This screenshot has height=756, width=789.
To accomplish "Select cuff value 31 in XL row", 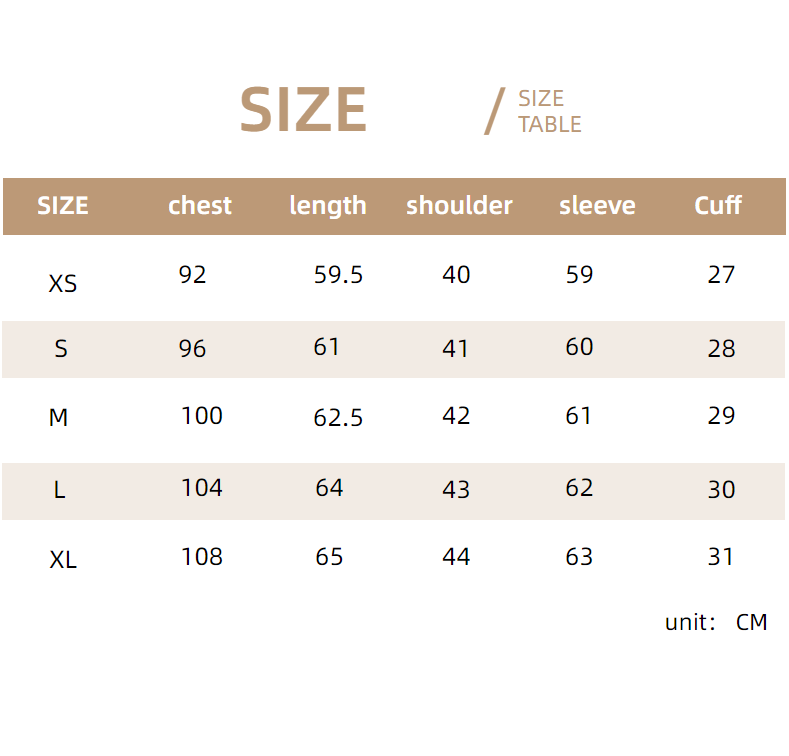I will pyautogui.click(x=721, y=557).
